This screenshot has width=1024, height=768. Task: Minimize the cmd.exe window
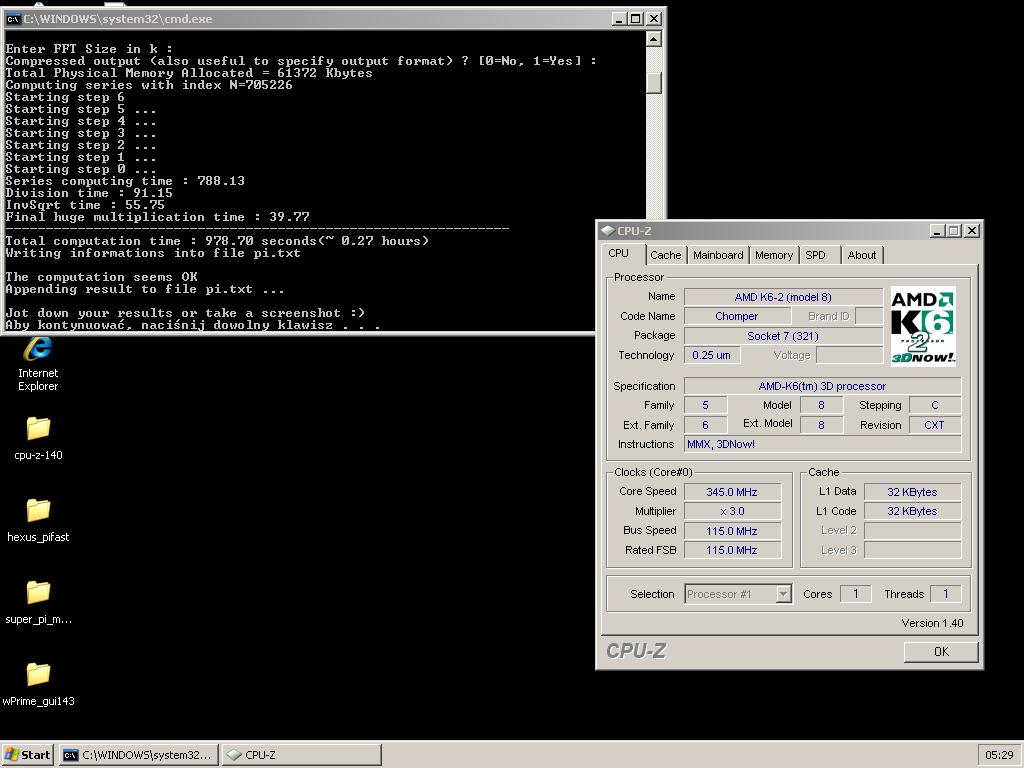(619, 19)
